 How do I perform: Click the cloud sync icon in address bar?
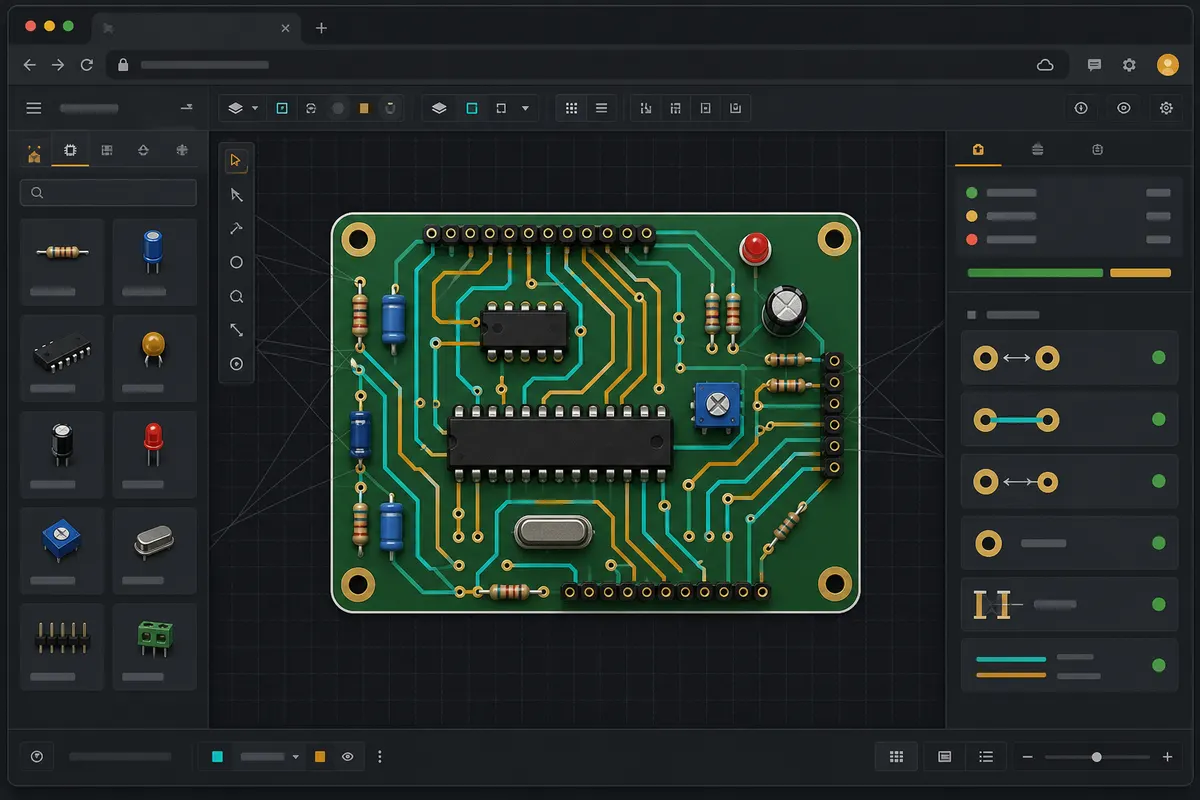point(1045,65)
